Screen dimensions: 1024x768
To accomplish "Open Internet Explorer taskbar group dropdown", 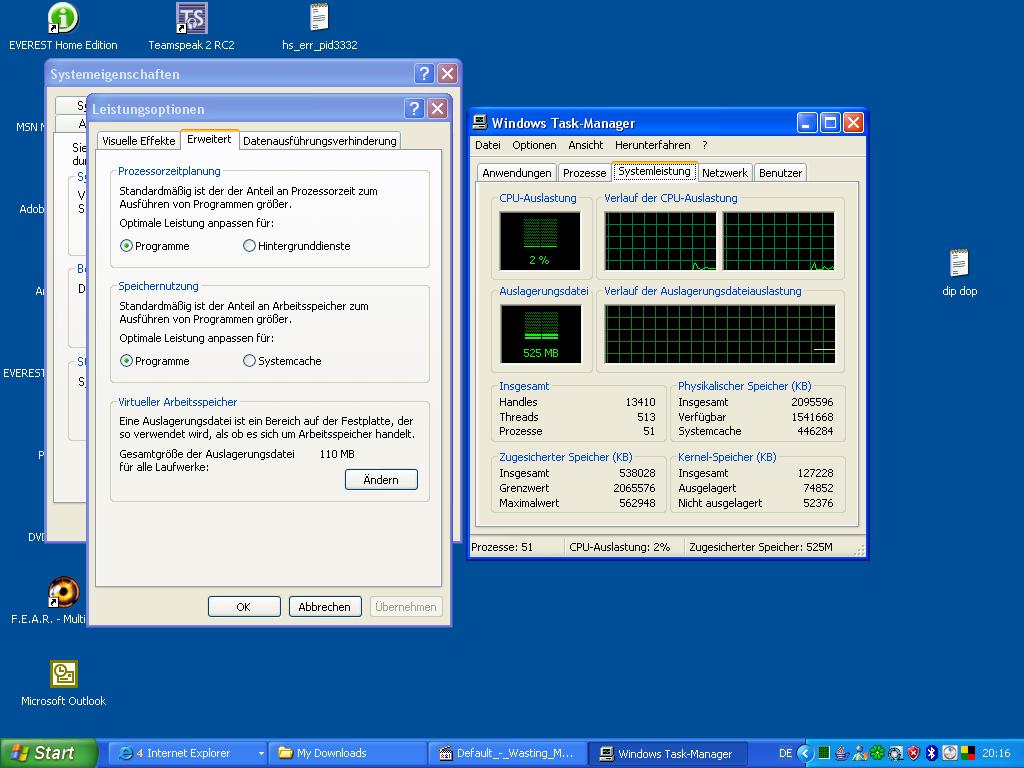I will point(261,754).
